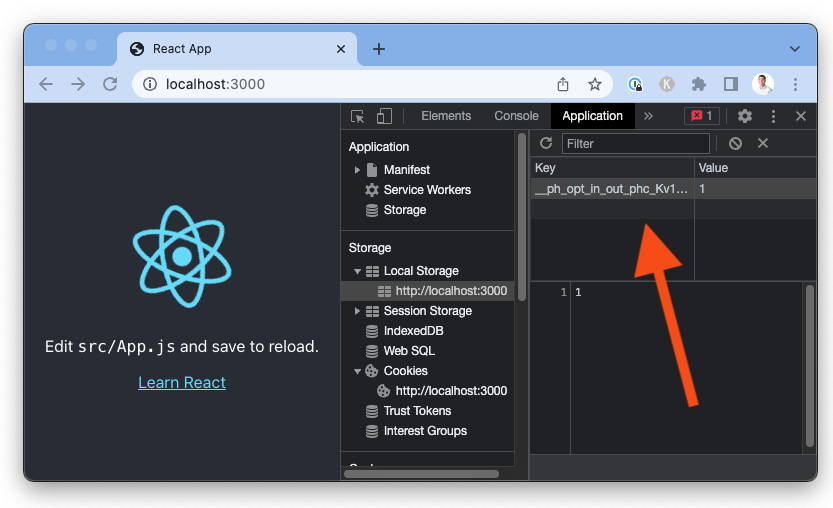Expand the Session Storage tree node
Screen dimensions: 833x508
[x=358, y=311]
